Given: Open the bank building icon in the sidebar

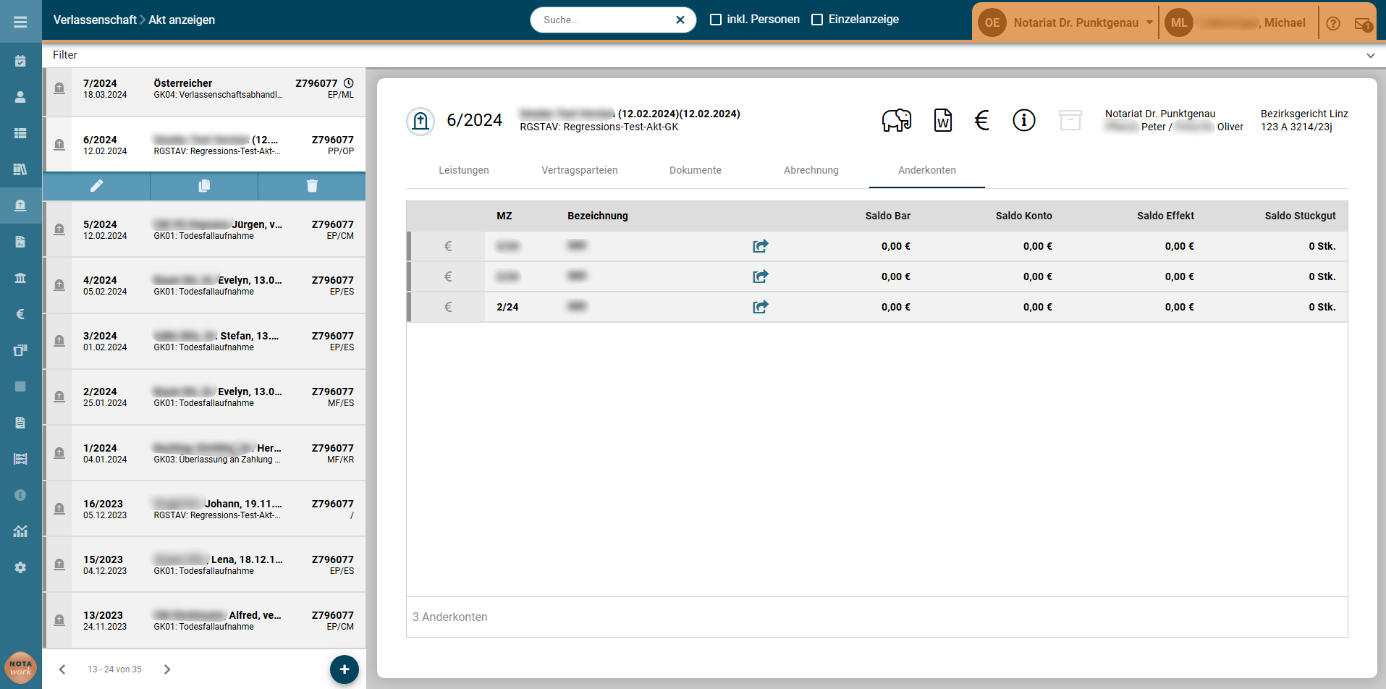Looking at the screenshot, I should tap(20, 277).
